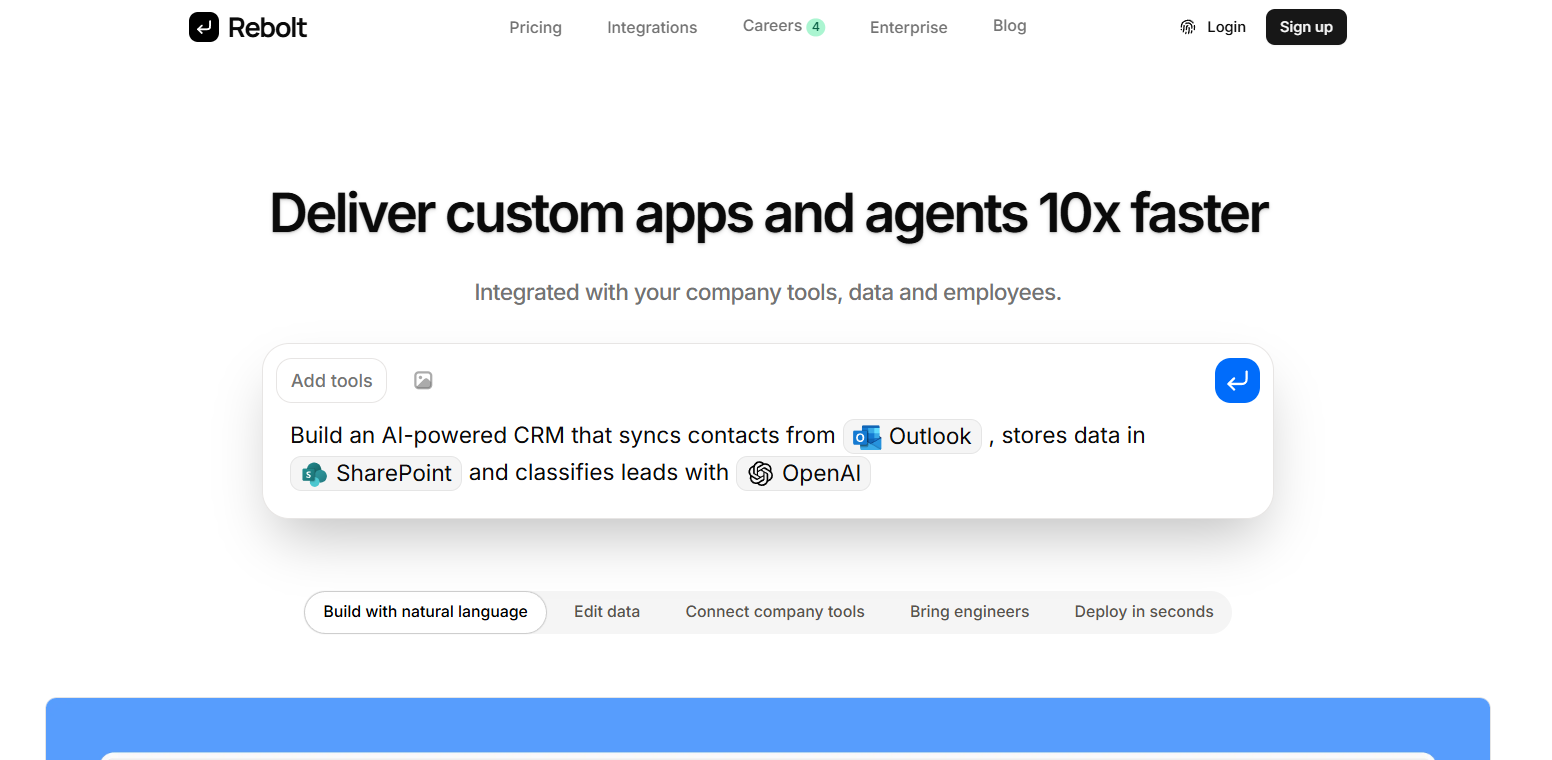Switch to the Edit data tab
Screen dimensions: 1552x760
(x=607, y=612)
